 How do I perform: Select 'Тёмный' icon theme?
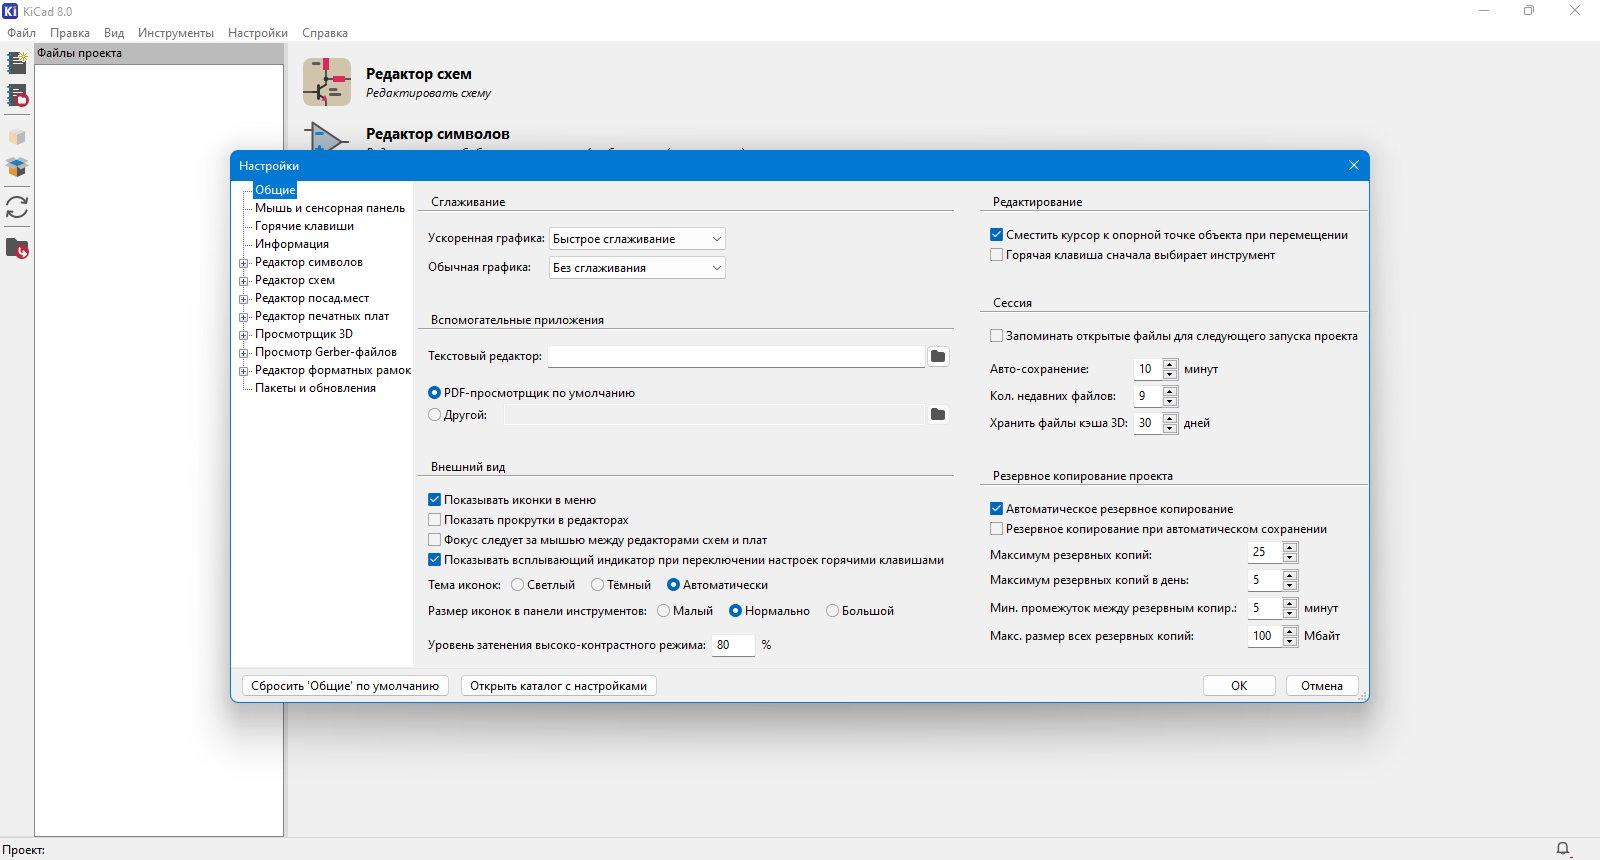point(597,585)
